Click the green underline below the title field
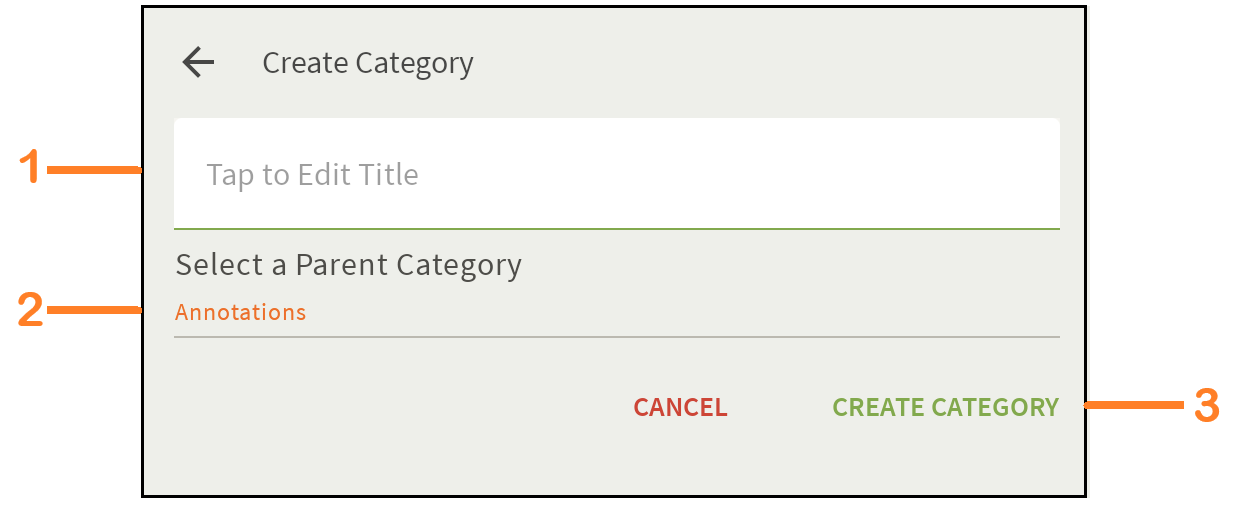1240x505 pixels. click(616, 229)
